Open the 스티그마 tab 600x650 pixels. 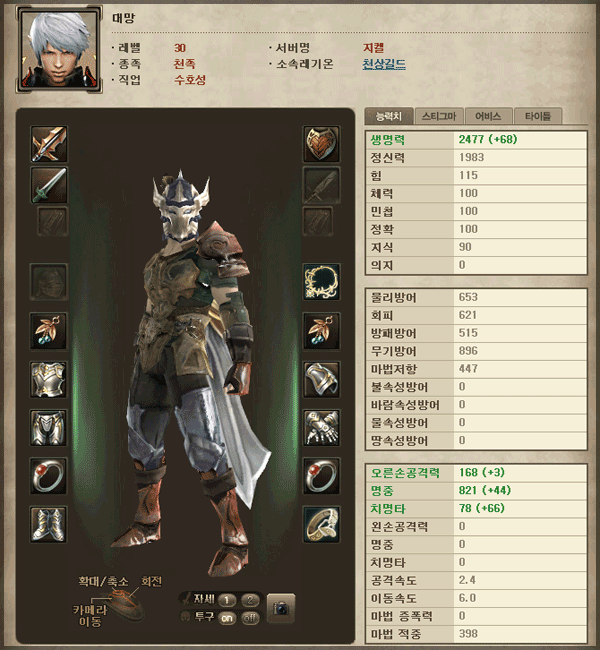pos(439,116)
